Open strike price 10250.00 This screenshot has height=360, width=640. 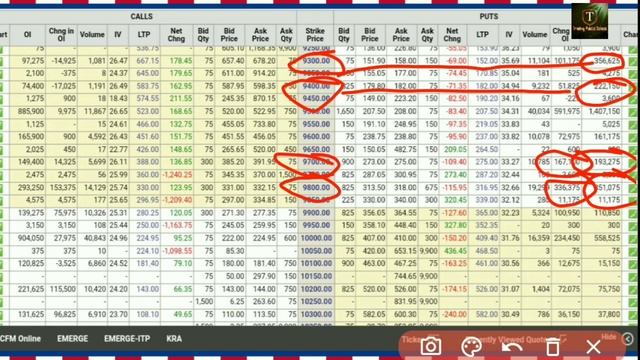point(316,302)
